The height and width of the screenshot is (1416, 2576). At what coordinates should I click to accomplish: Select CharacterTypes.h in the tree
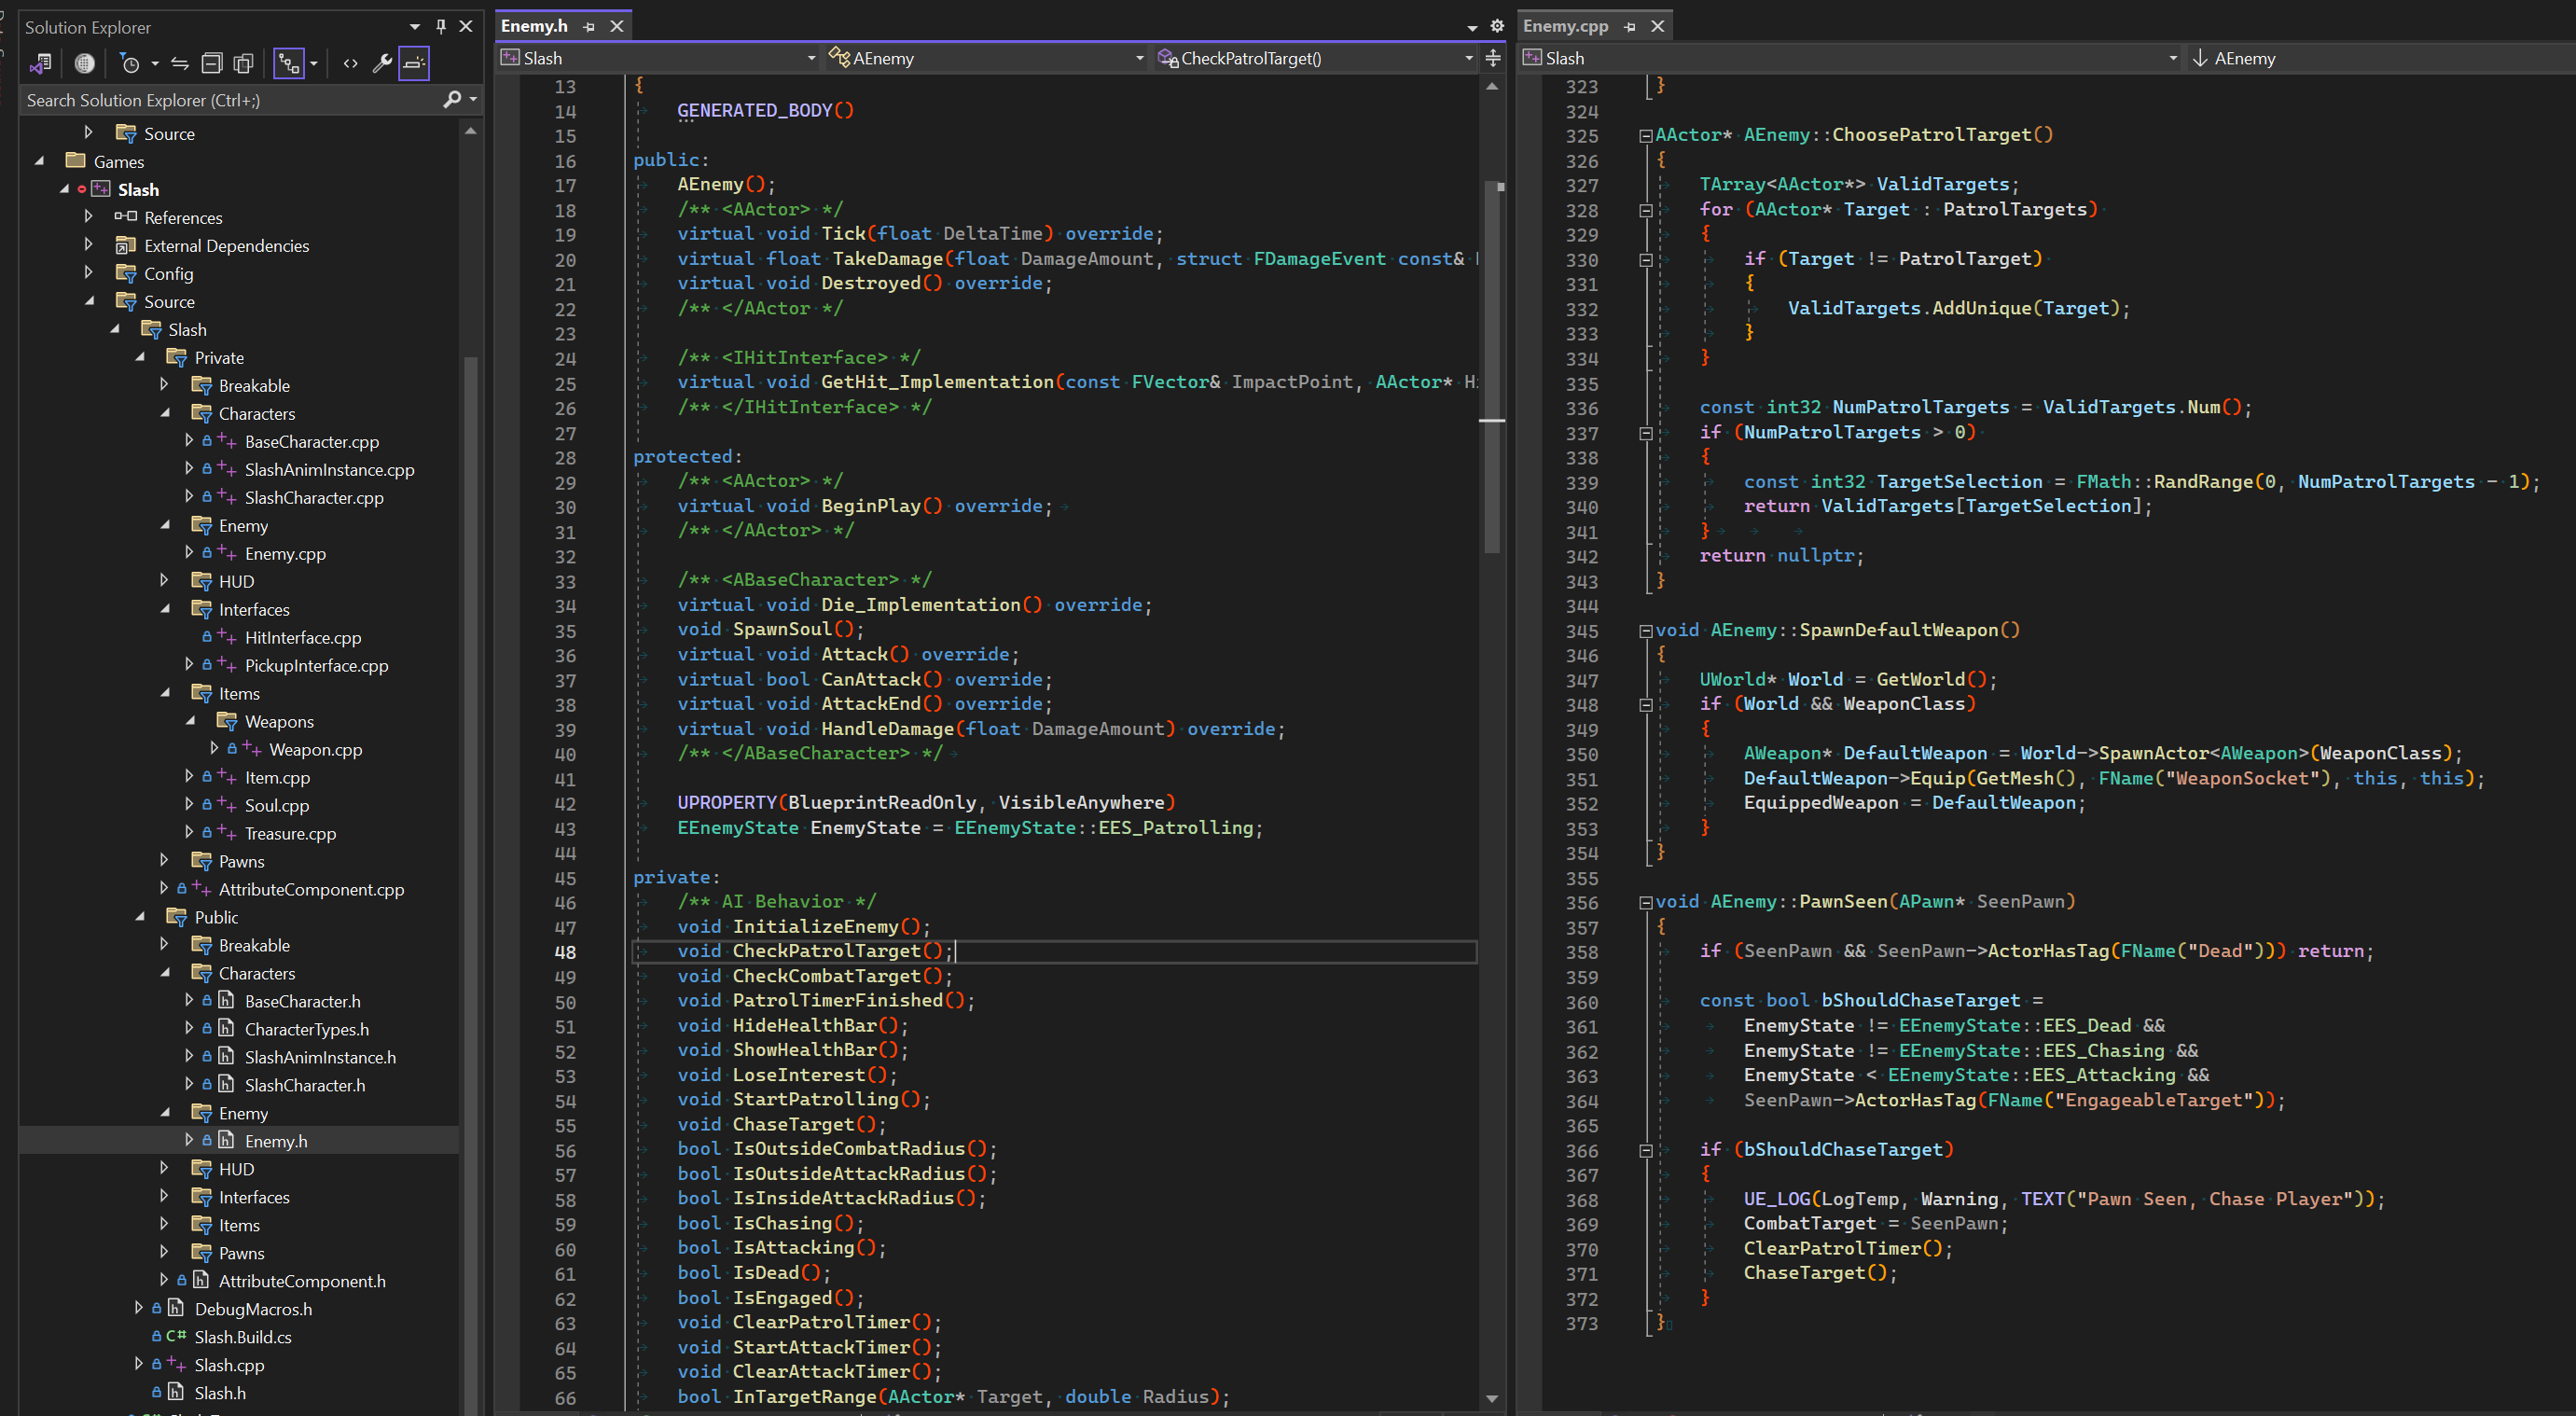[307, 1029]
